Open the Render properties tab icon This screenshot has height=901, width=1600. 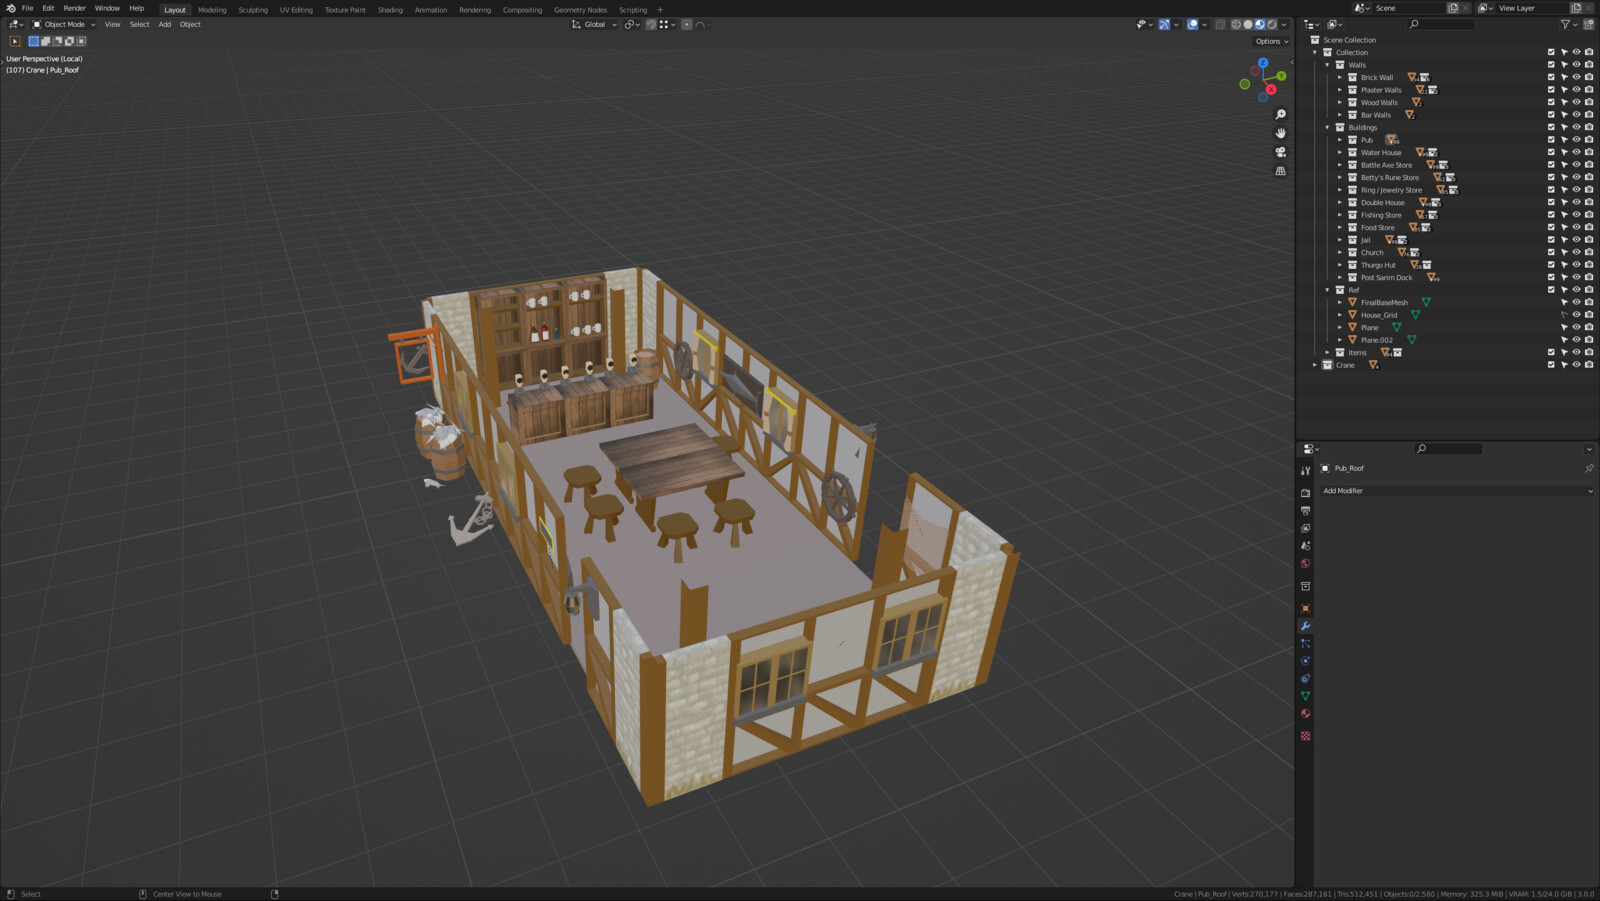point(1305,493)
